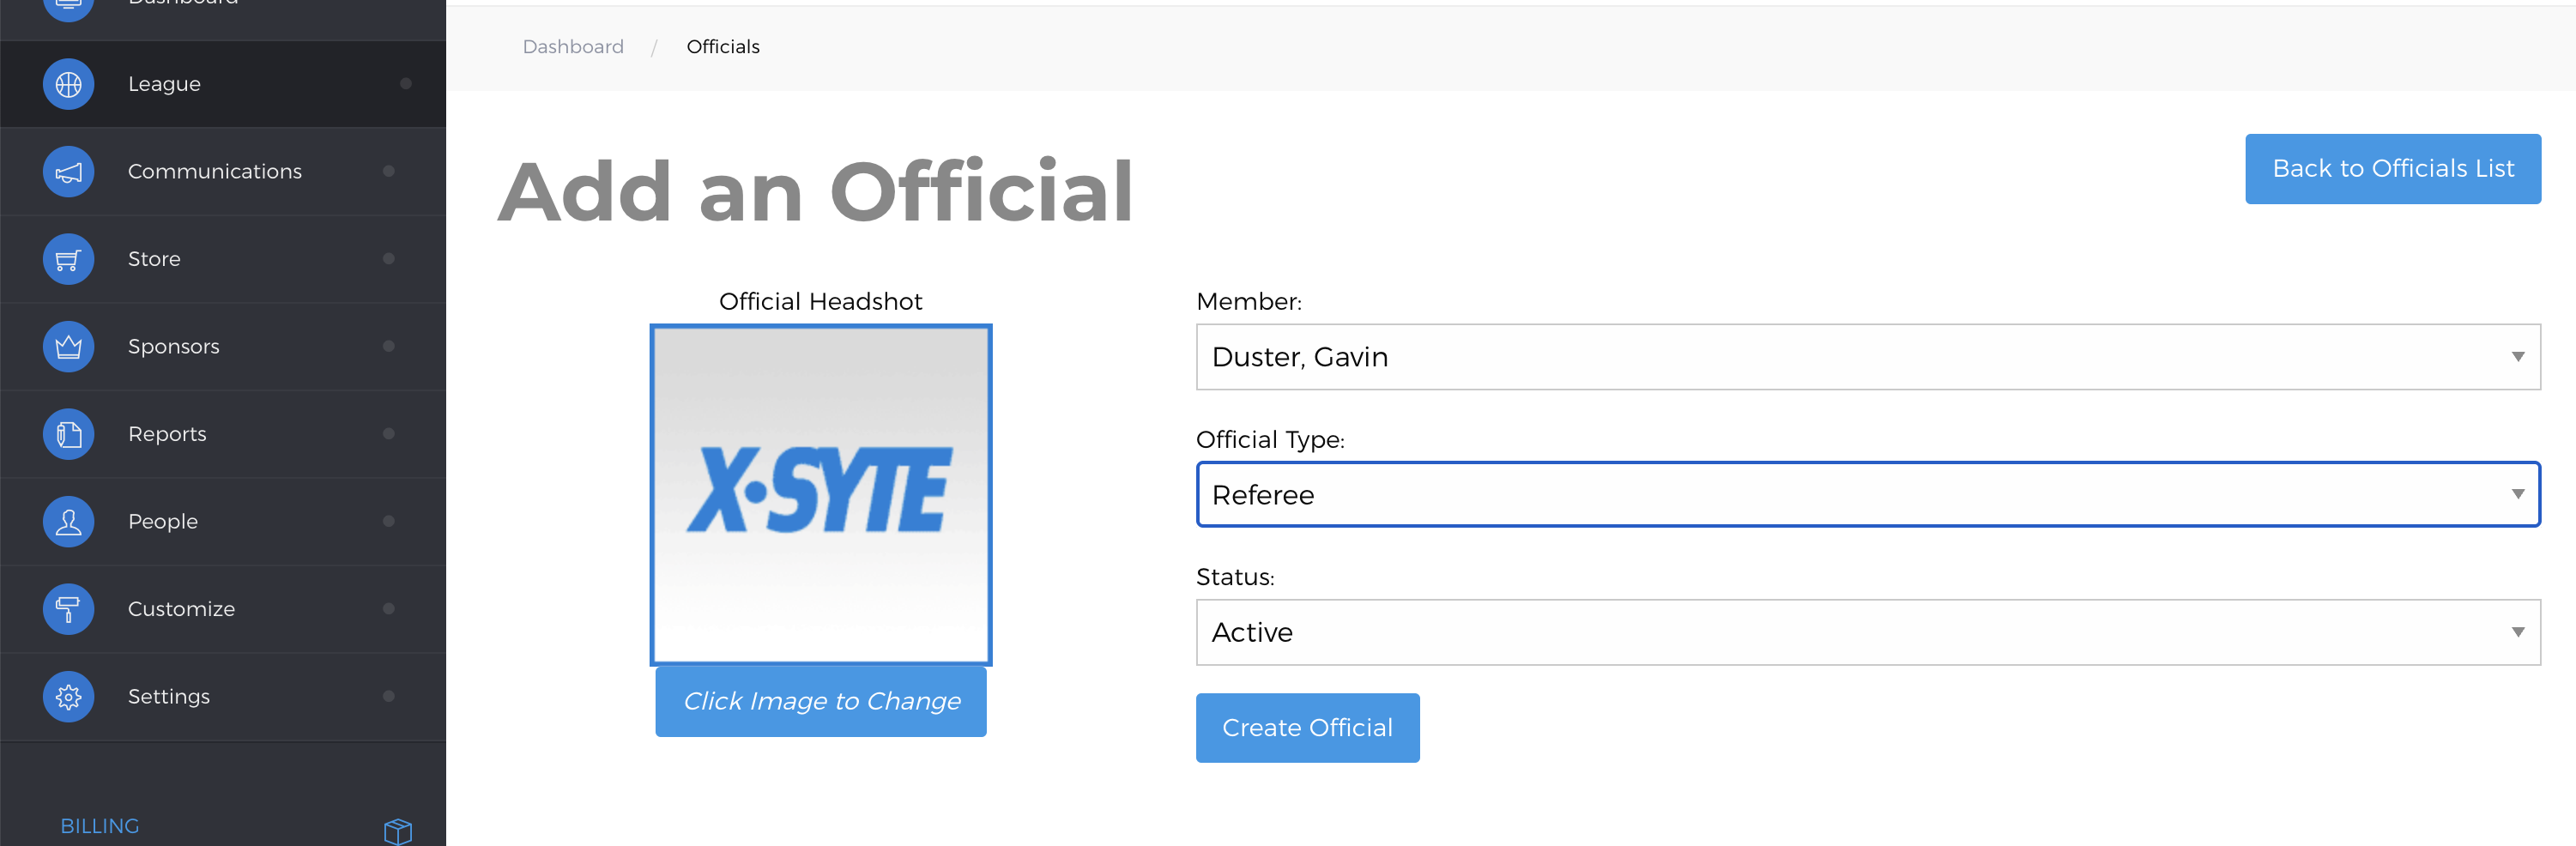
Task: Expand Settings submenu dot indicator
Action: coord(389,696)
